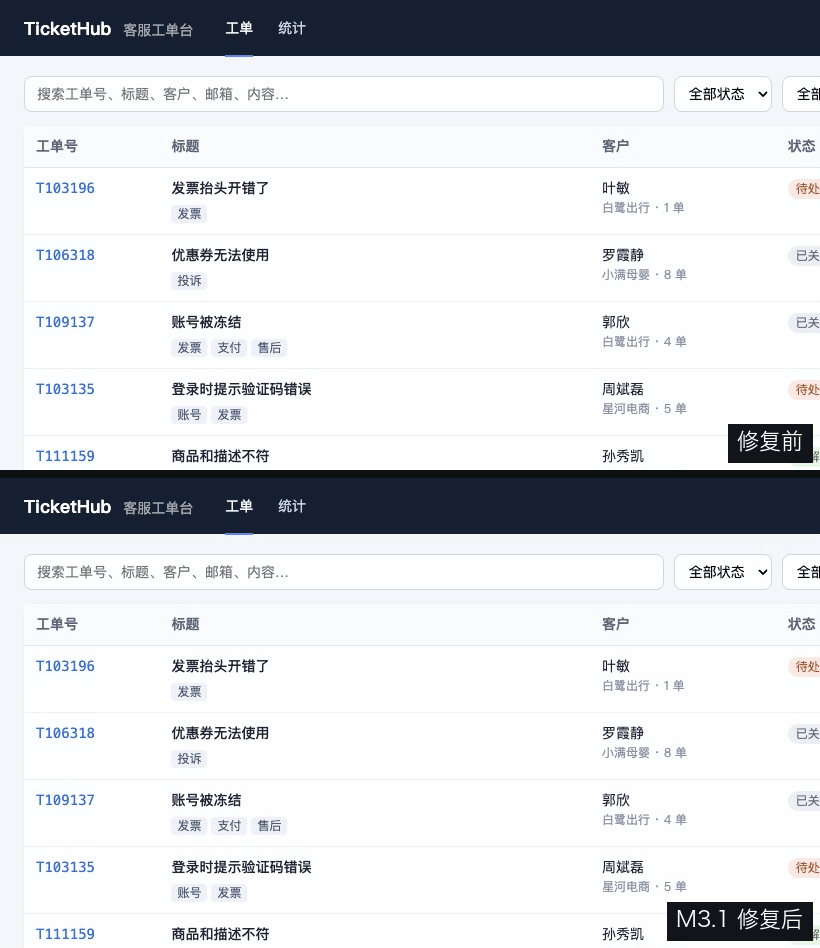Click the 账号 tag in the 修复后 panel
The height and width of the screenshot is (948, 820).
(x=189, y=893)
